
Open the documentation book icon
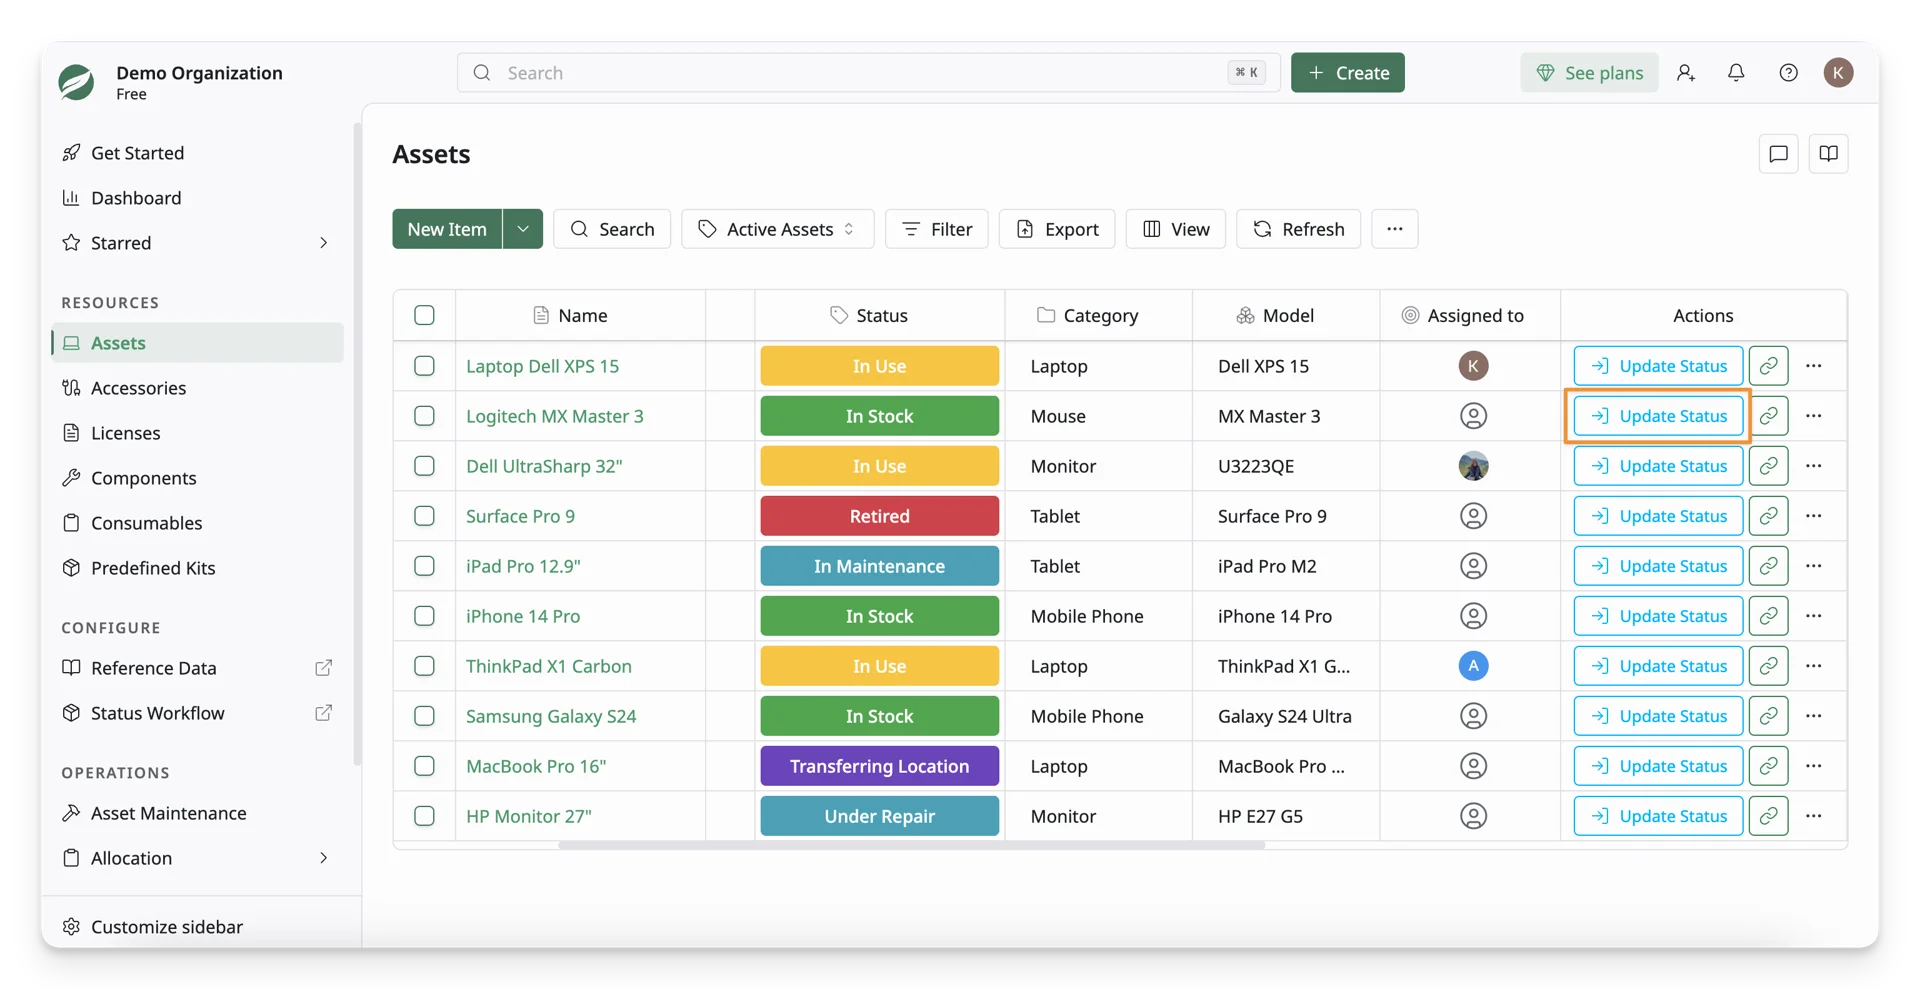tap(1828, 153)
